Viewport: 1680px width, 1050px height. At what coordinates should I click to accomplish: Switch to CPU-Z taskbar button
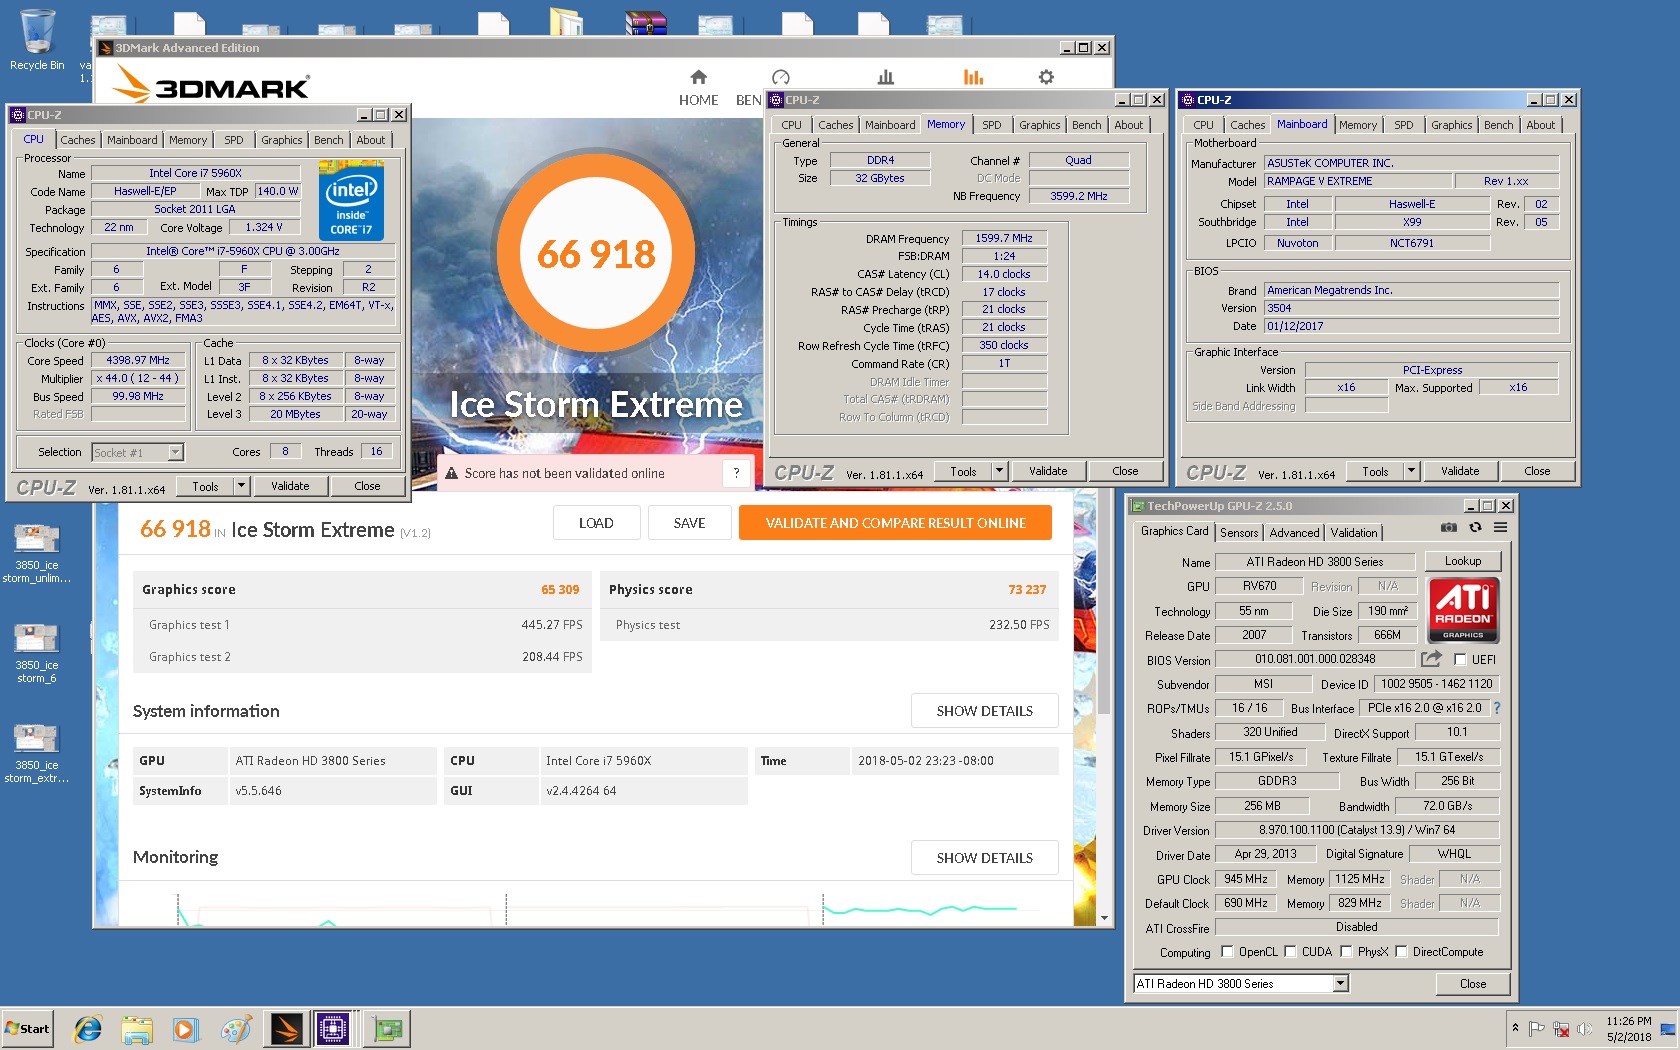point(333,1028)
